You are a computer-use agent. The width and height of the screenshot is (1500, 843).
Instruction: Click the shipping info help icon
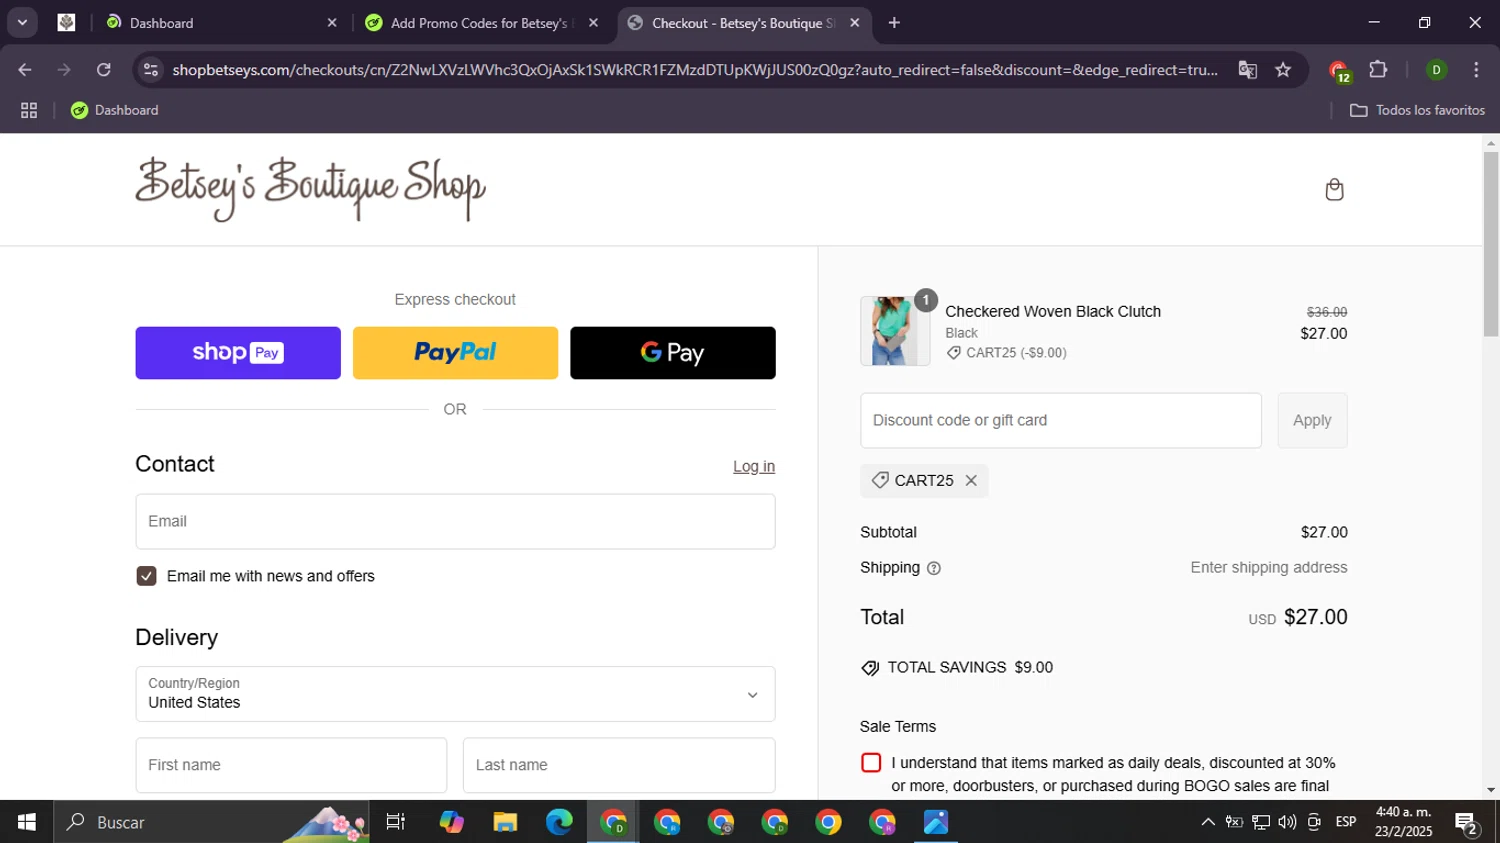coord(934,568)
